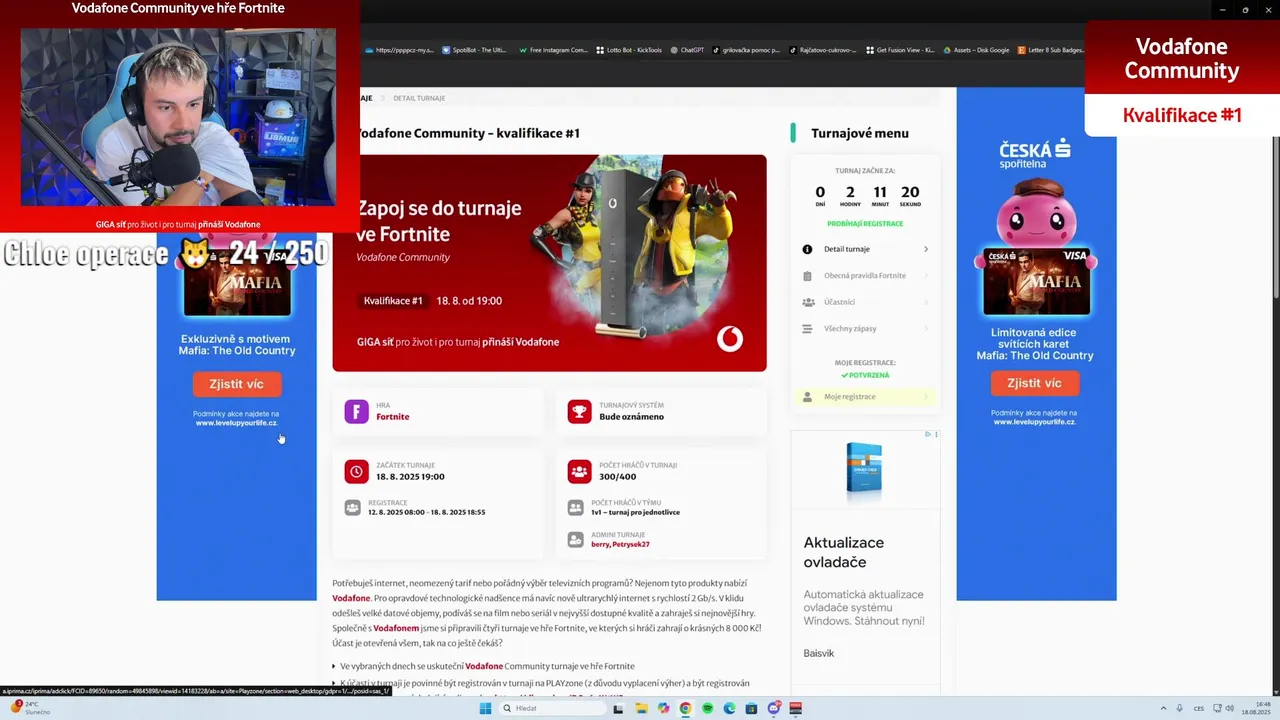Viewport: 1280px width, 720px height.
Task: Click the people icon beside Účastníci
Action: [x=807, y=302]
